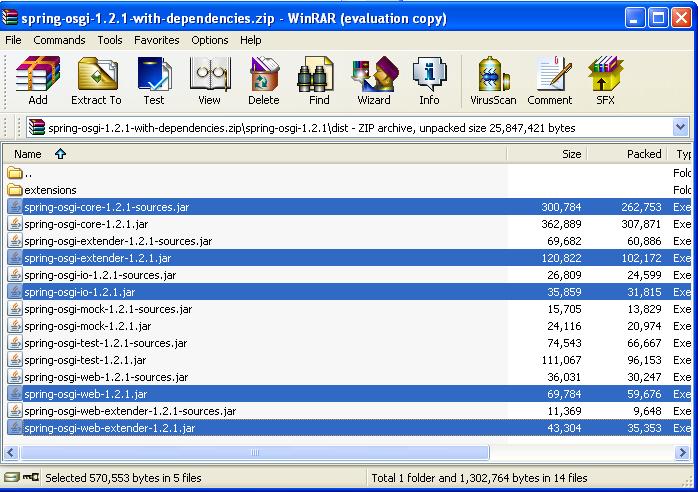This screenshot has width=698, height=492.
Task: Click jar icon of spring-osgi-io-1.2.1-sources.jar
Action: tap(15, 275)
